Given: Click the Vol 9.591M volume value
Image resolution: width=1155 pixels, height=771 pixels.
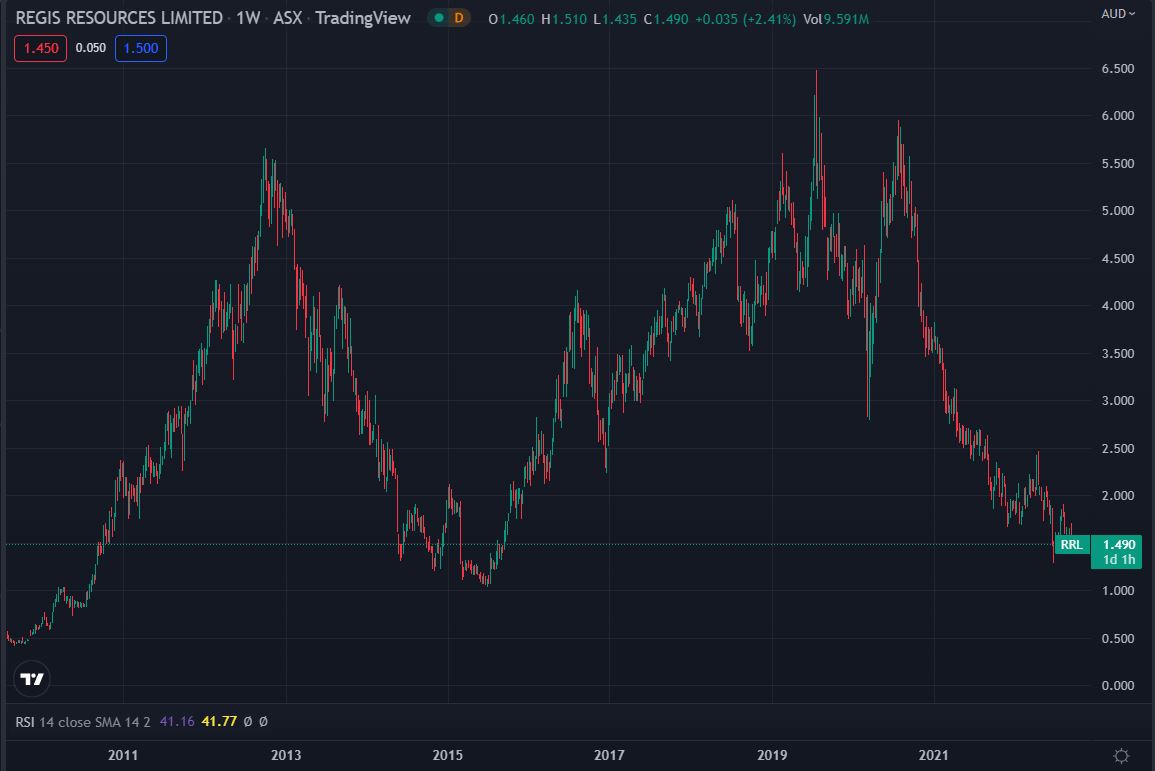Looking at the screenshot, I should pyautogui.click(x=836, y=19).
